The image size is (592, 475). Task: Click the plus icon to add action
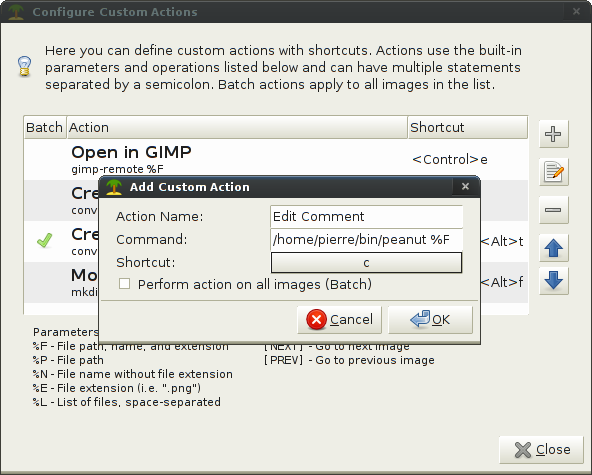point(553,134)
